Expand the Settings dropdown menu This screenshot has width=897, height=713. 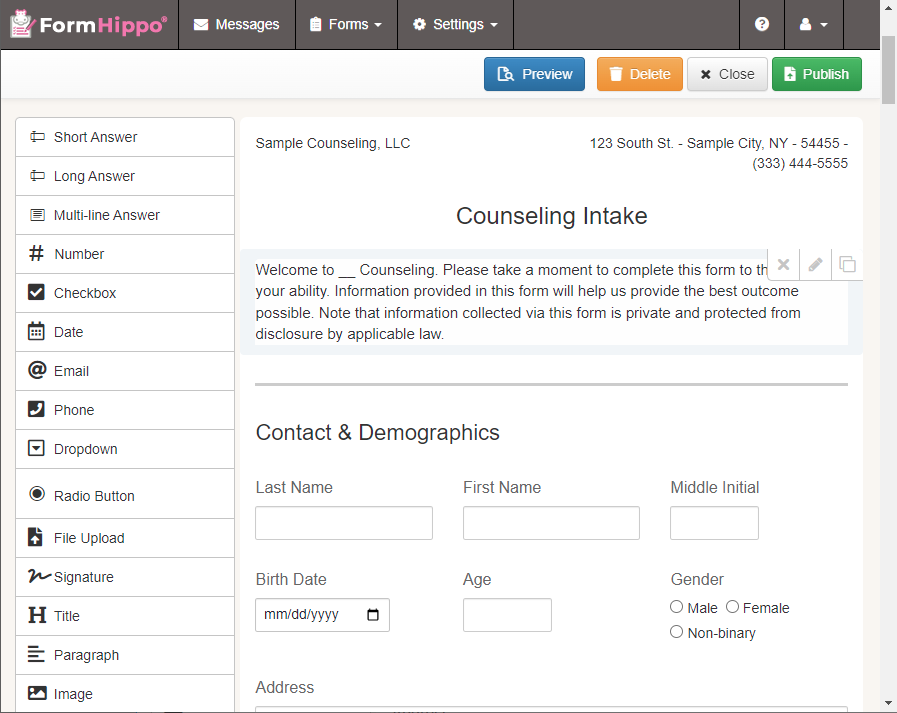click(455, 24)
